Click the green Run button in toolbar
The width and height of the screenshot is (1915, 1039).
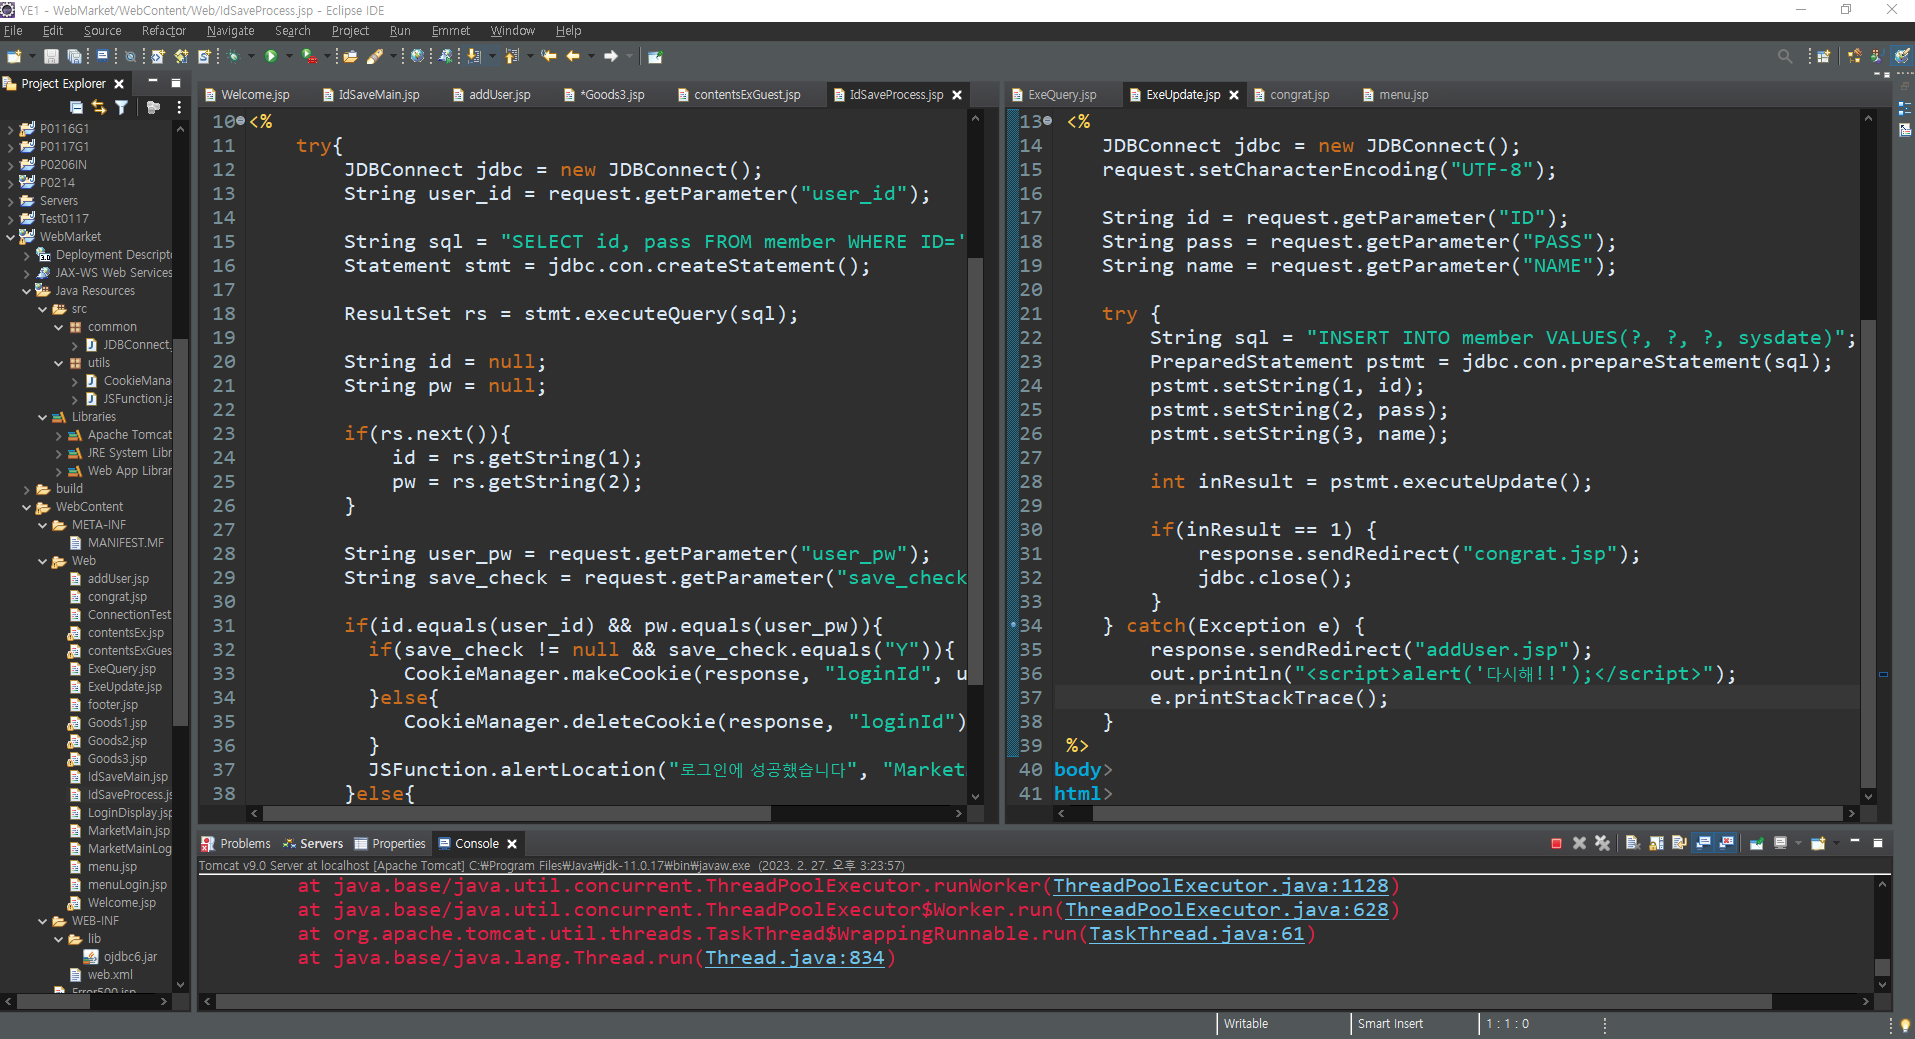tap(271, 57)
